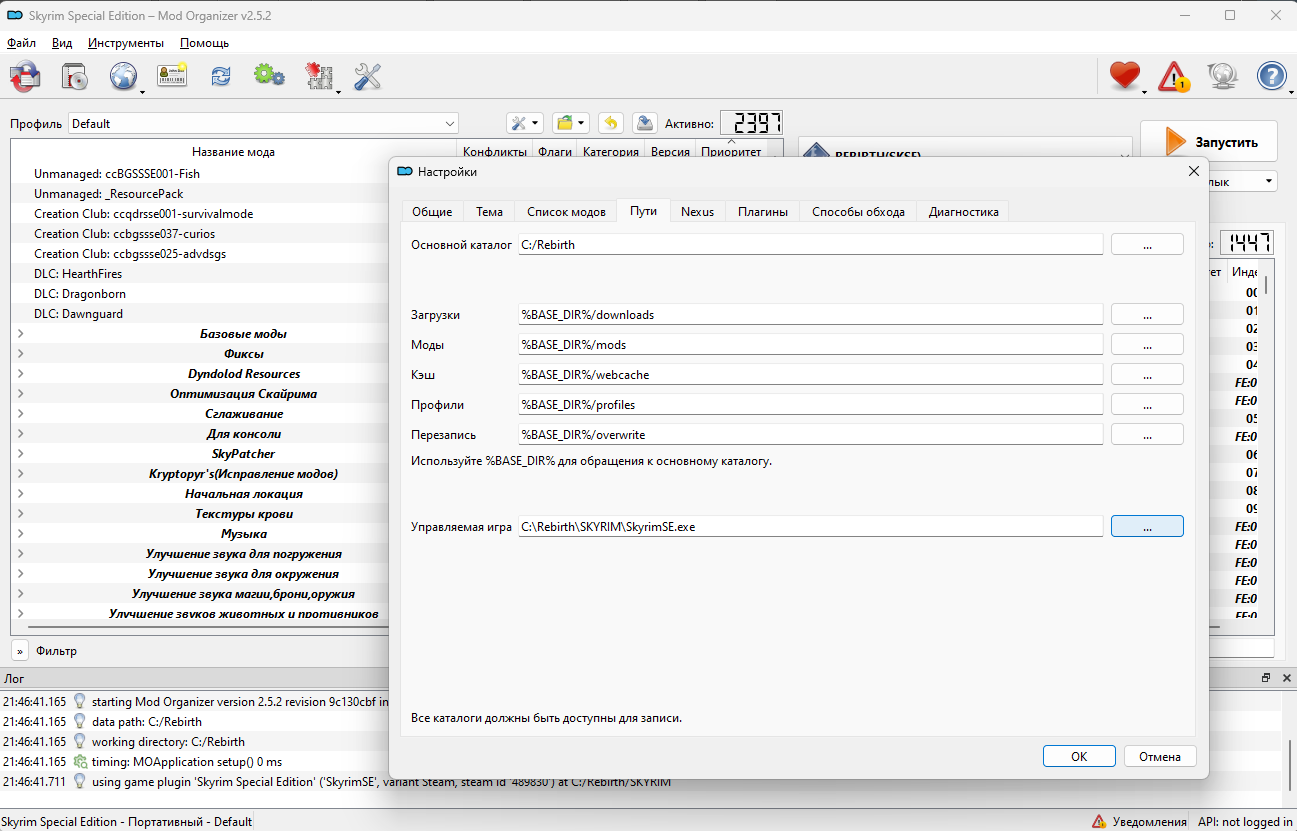Expand the Базовые моды group
The width and height of the screenshot is (1297, 831).
[x=21, y=334]
